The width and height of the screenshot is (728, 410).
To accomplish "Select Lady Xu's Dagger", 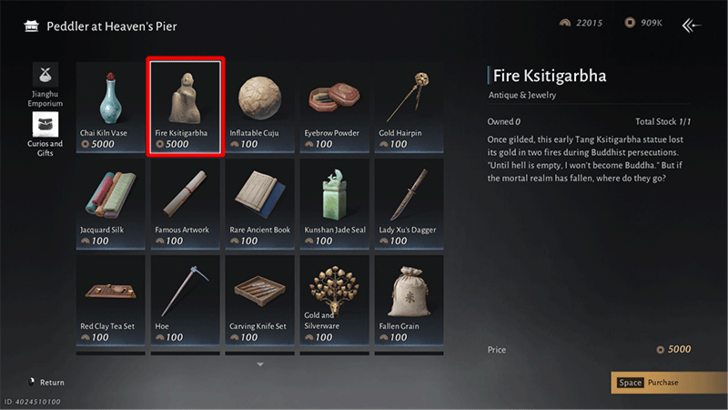I will (409, 204).
